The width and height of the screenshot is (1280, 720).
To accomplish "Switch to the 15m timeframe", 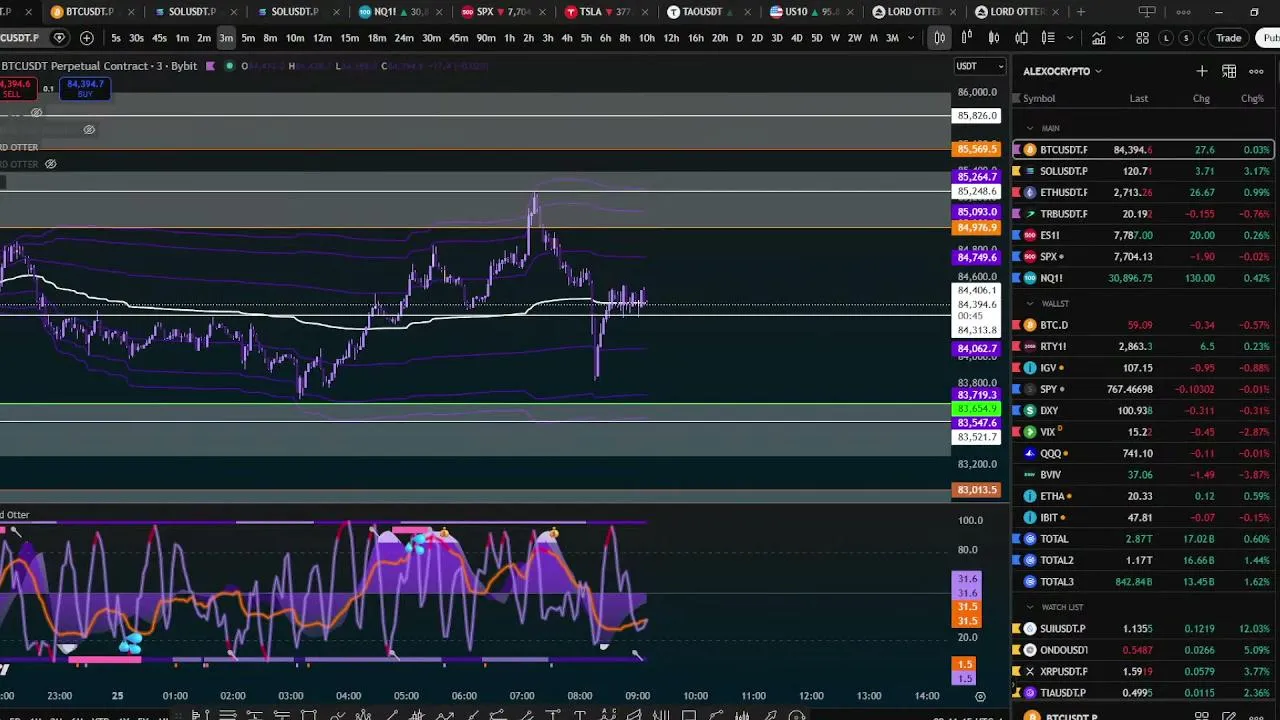I will tap(349, 38).
